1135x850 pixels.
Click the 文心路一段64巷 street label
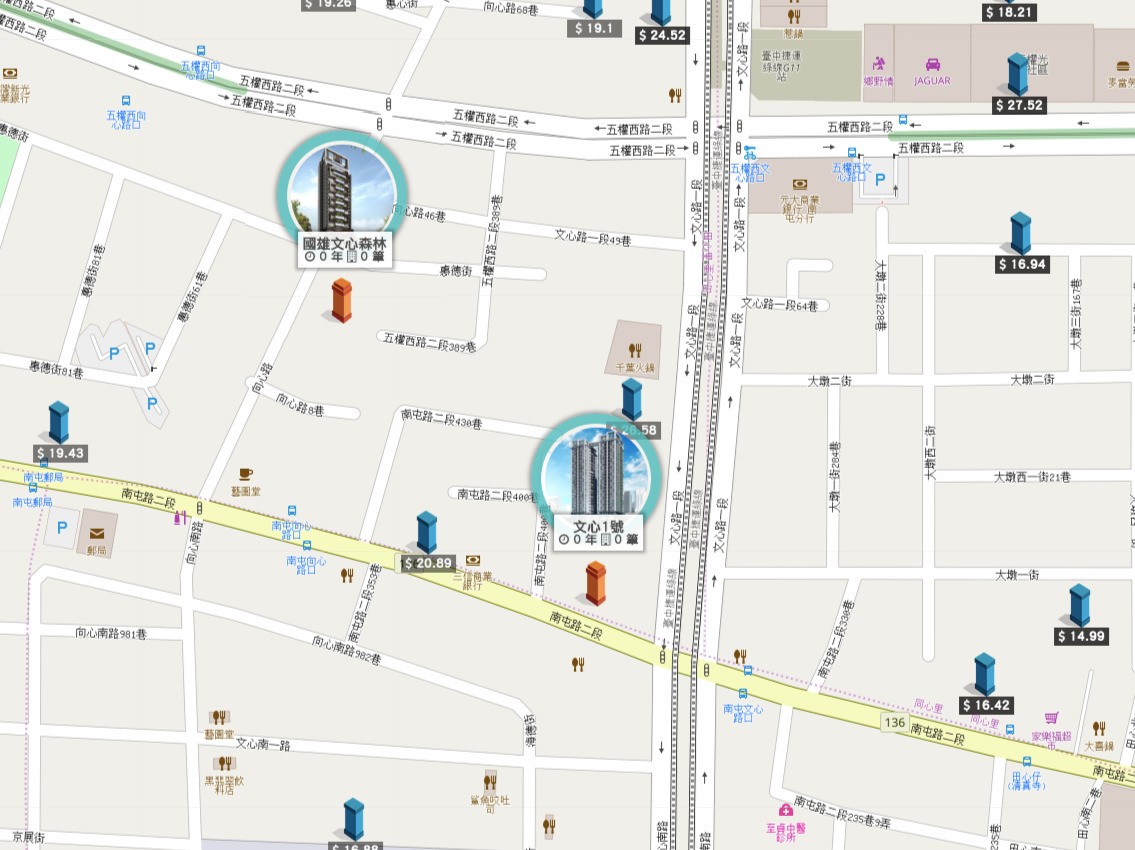click(x=779, y=305)
